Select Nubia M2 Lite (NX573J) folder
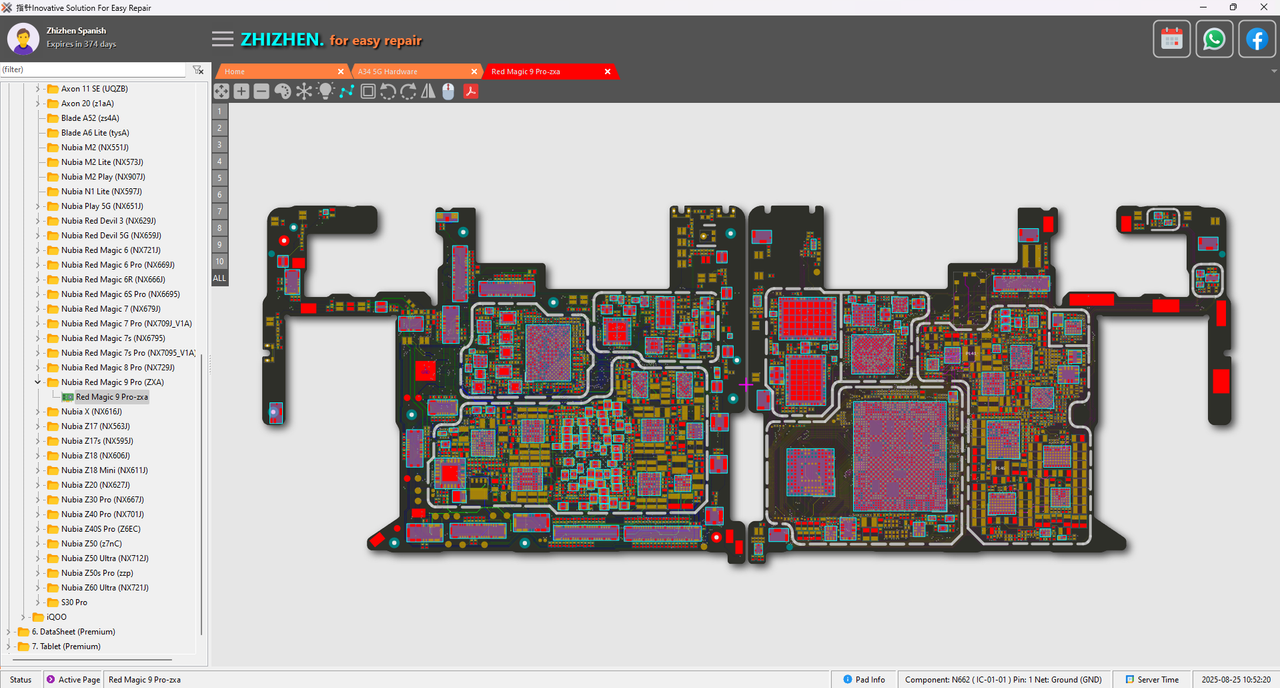The height and width of the screenshot is (688, 1280). pyautogui.click(x=101, y=162)
